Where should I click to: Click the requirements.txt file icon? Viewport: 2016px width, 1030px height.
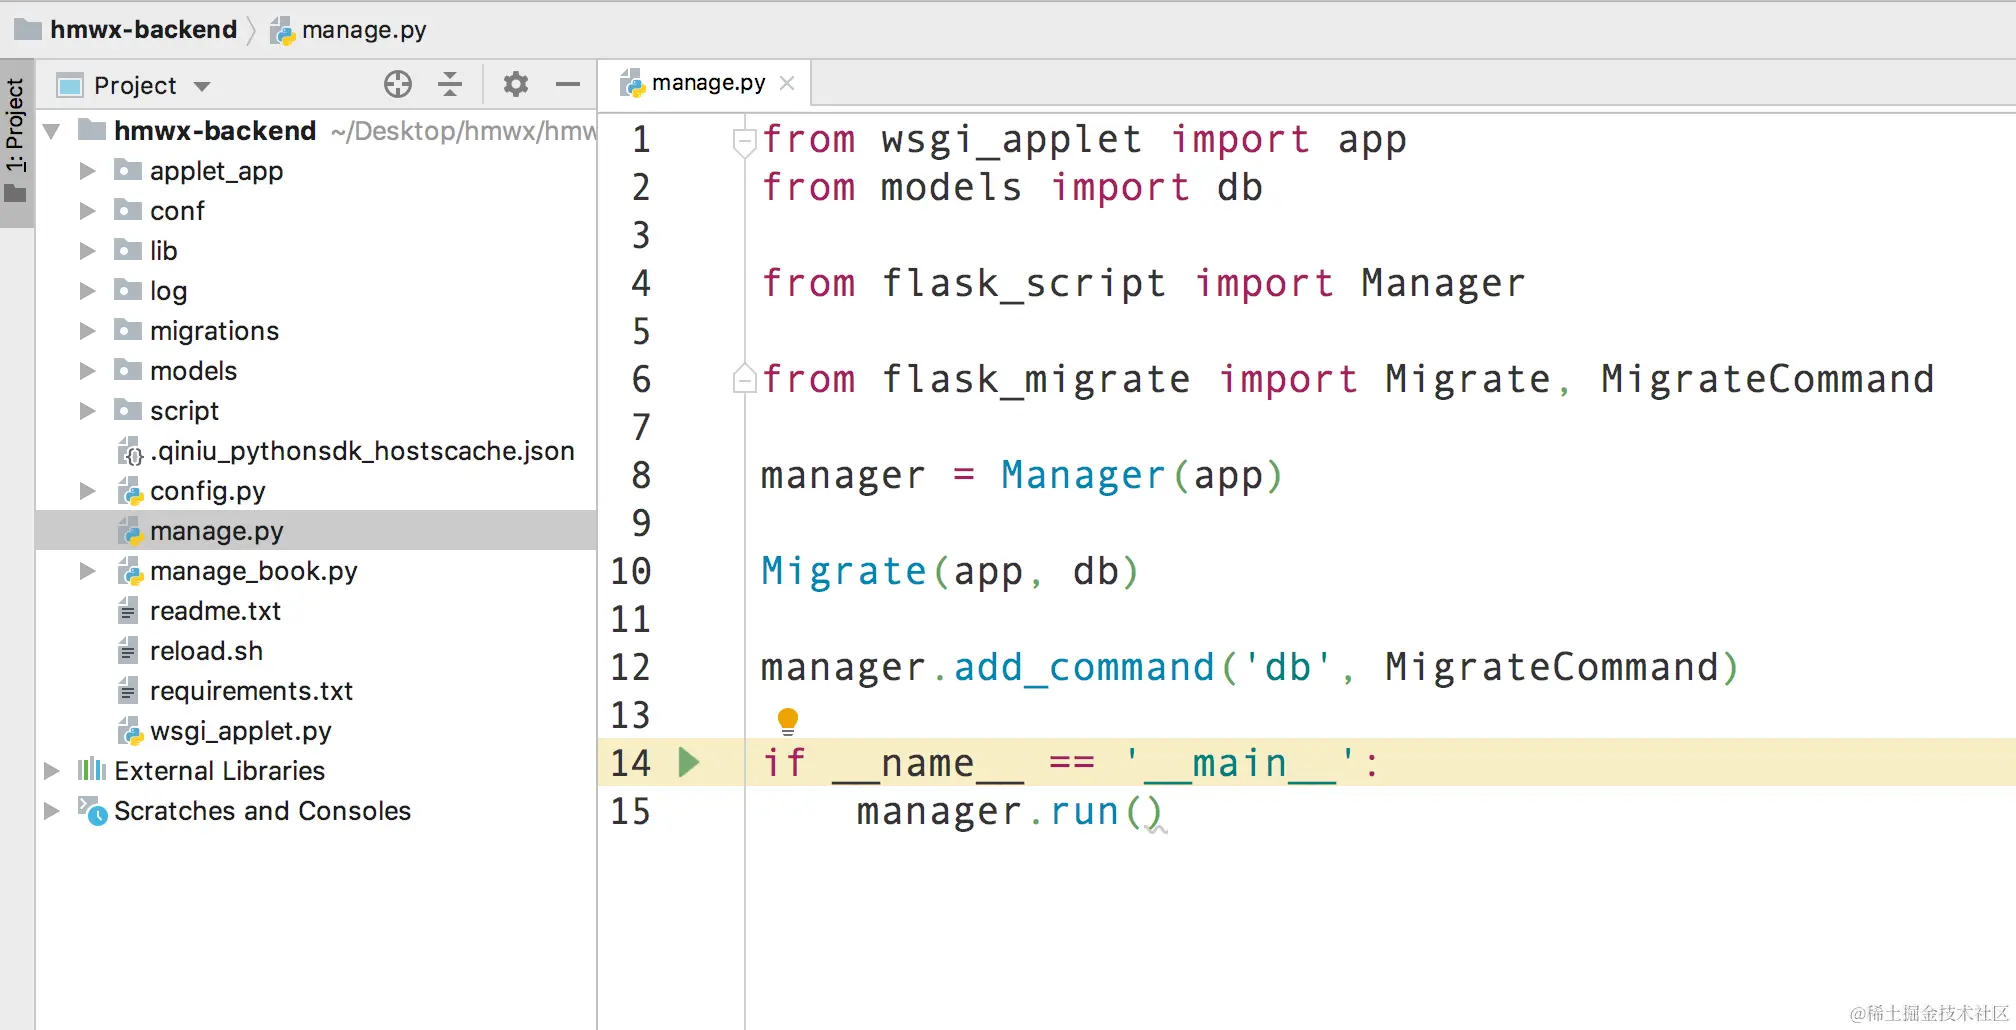pyautogui.click(x=128, y=691)
